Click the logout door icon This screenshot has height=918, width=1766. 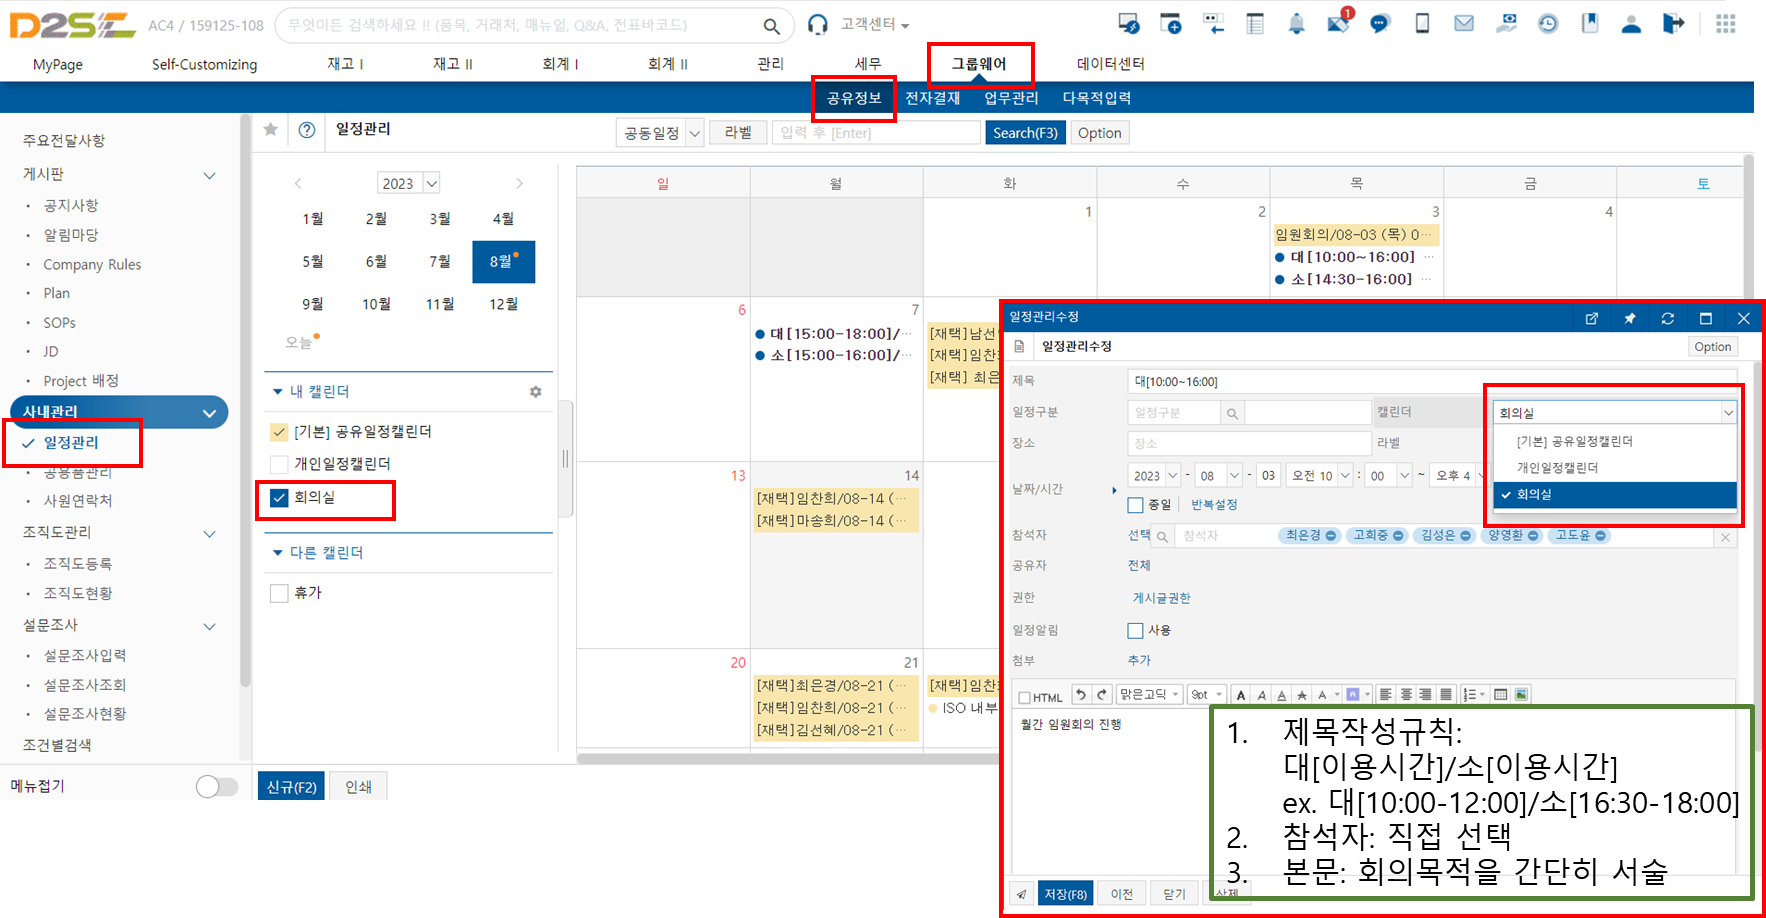coord(1673,24)
